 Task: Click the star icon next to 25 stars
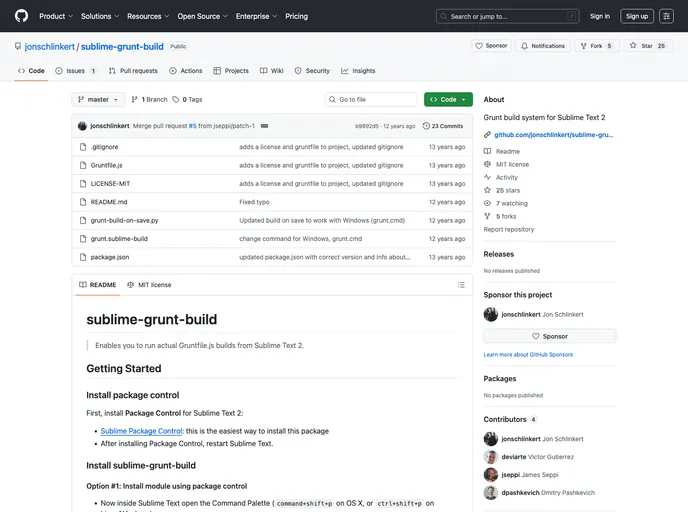487,190
